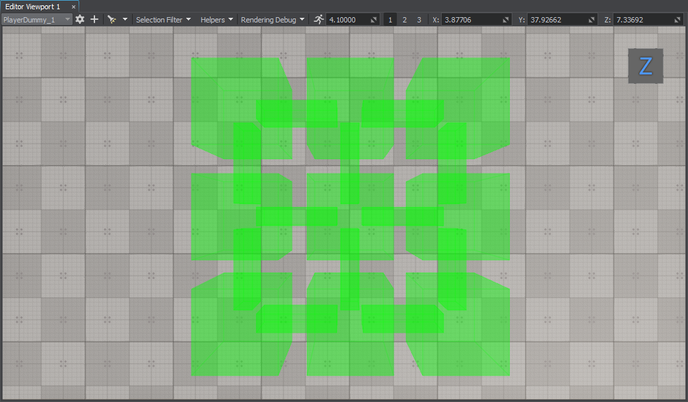Click the camera speed field's drag handle

tap(374, 20)
